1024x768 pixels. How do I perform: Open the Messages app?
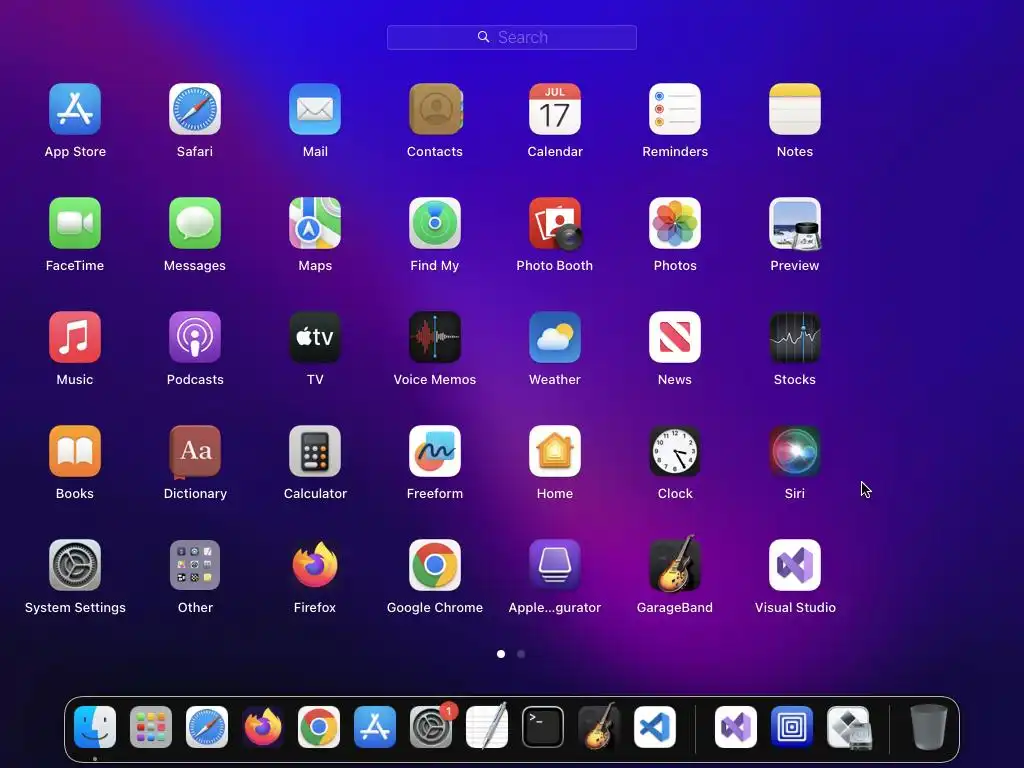[195, 223]
